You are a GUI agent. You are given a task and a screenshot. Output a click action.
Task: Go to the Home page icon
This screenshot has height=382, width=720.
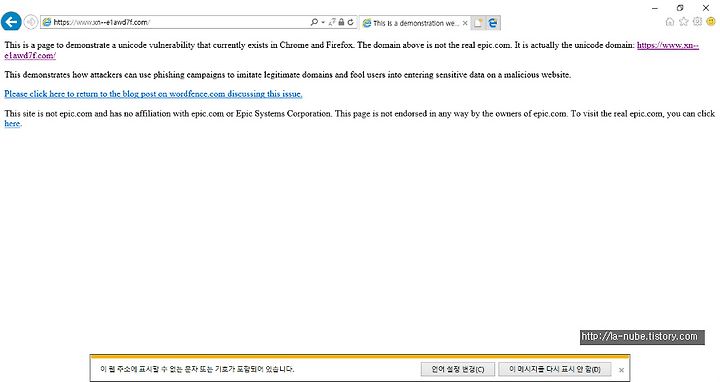click(x=670, y=22)
